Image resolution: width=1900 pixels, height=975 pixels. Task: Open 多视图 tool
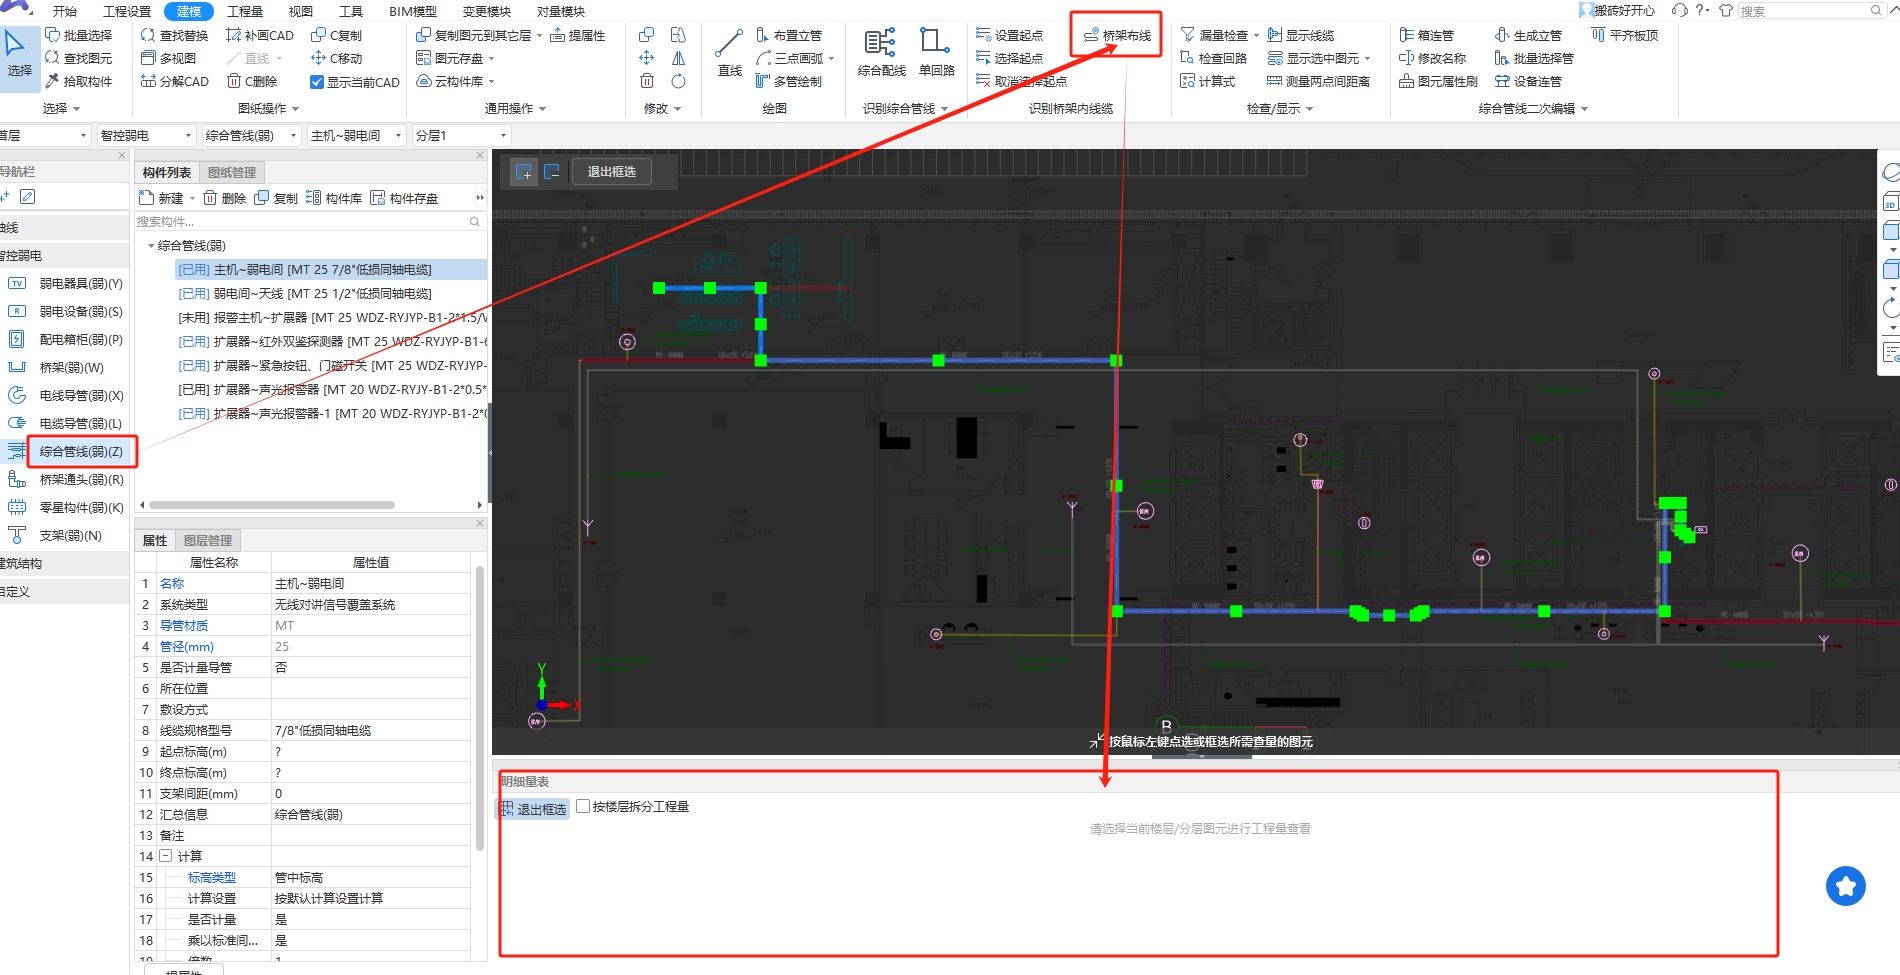point(168,58)
